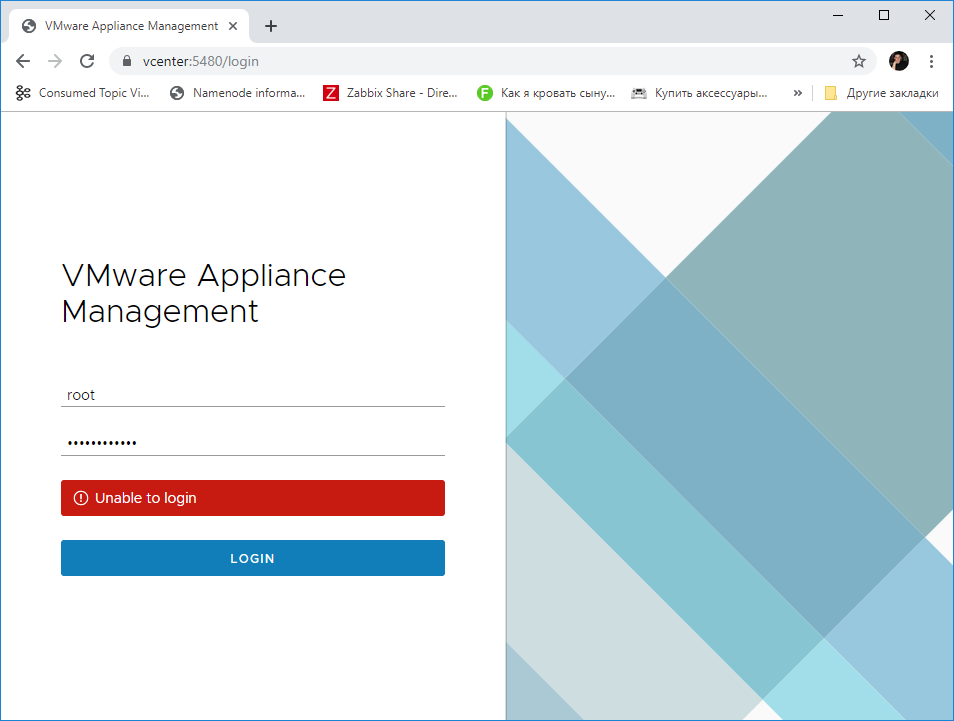Click the browser back arrow
This screenshot has height=721, width=954.
[23, 61]
